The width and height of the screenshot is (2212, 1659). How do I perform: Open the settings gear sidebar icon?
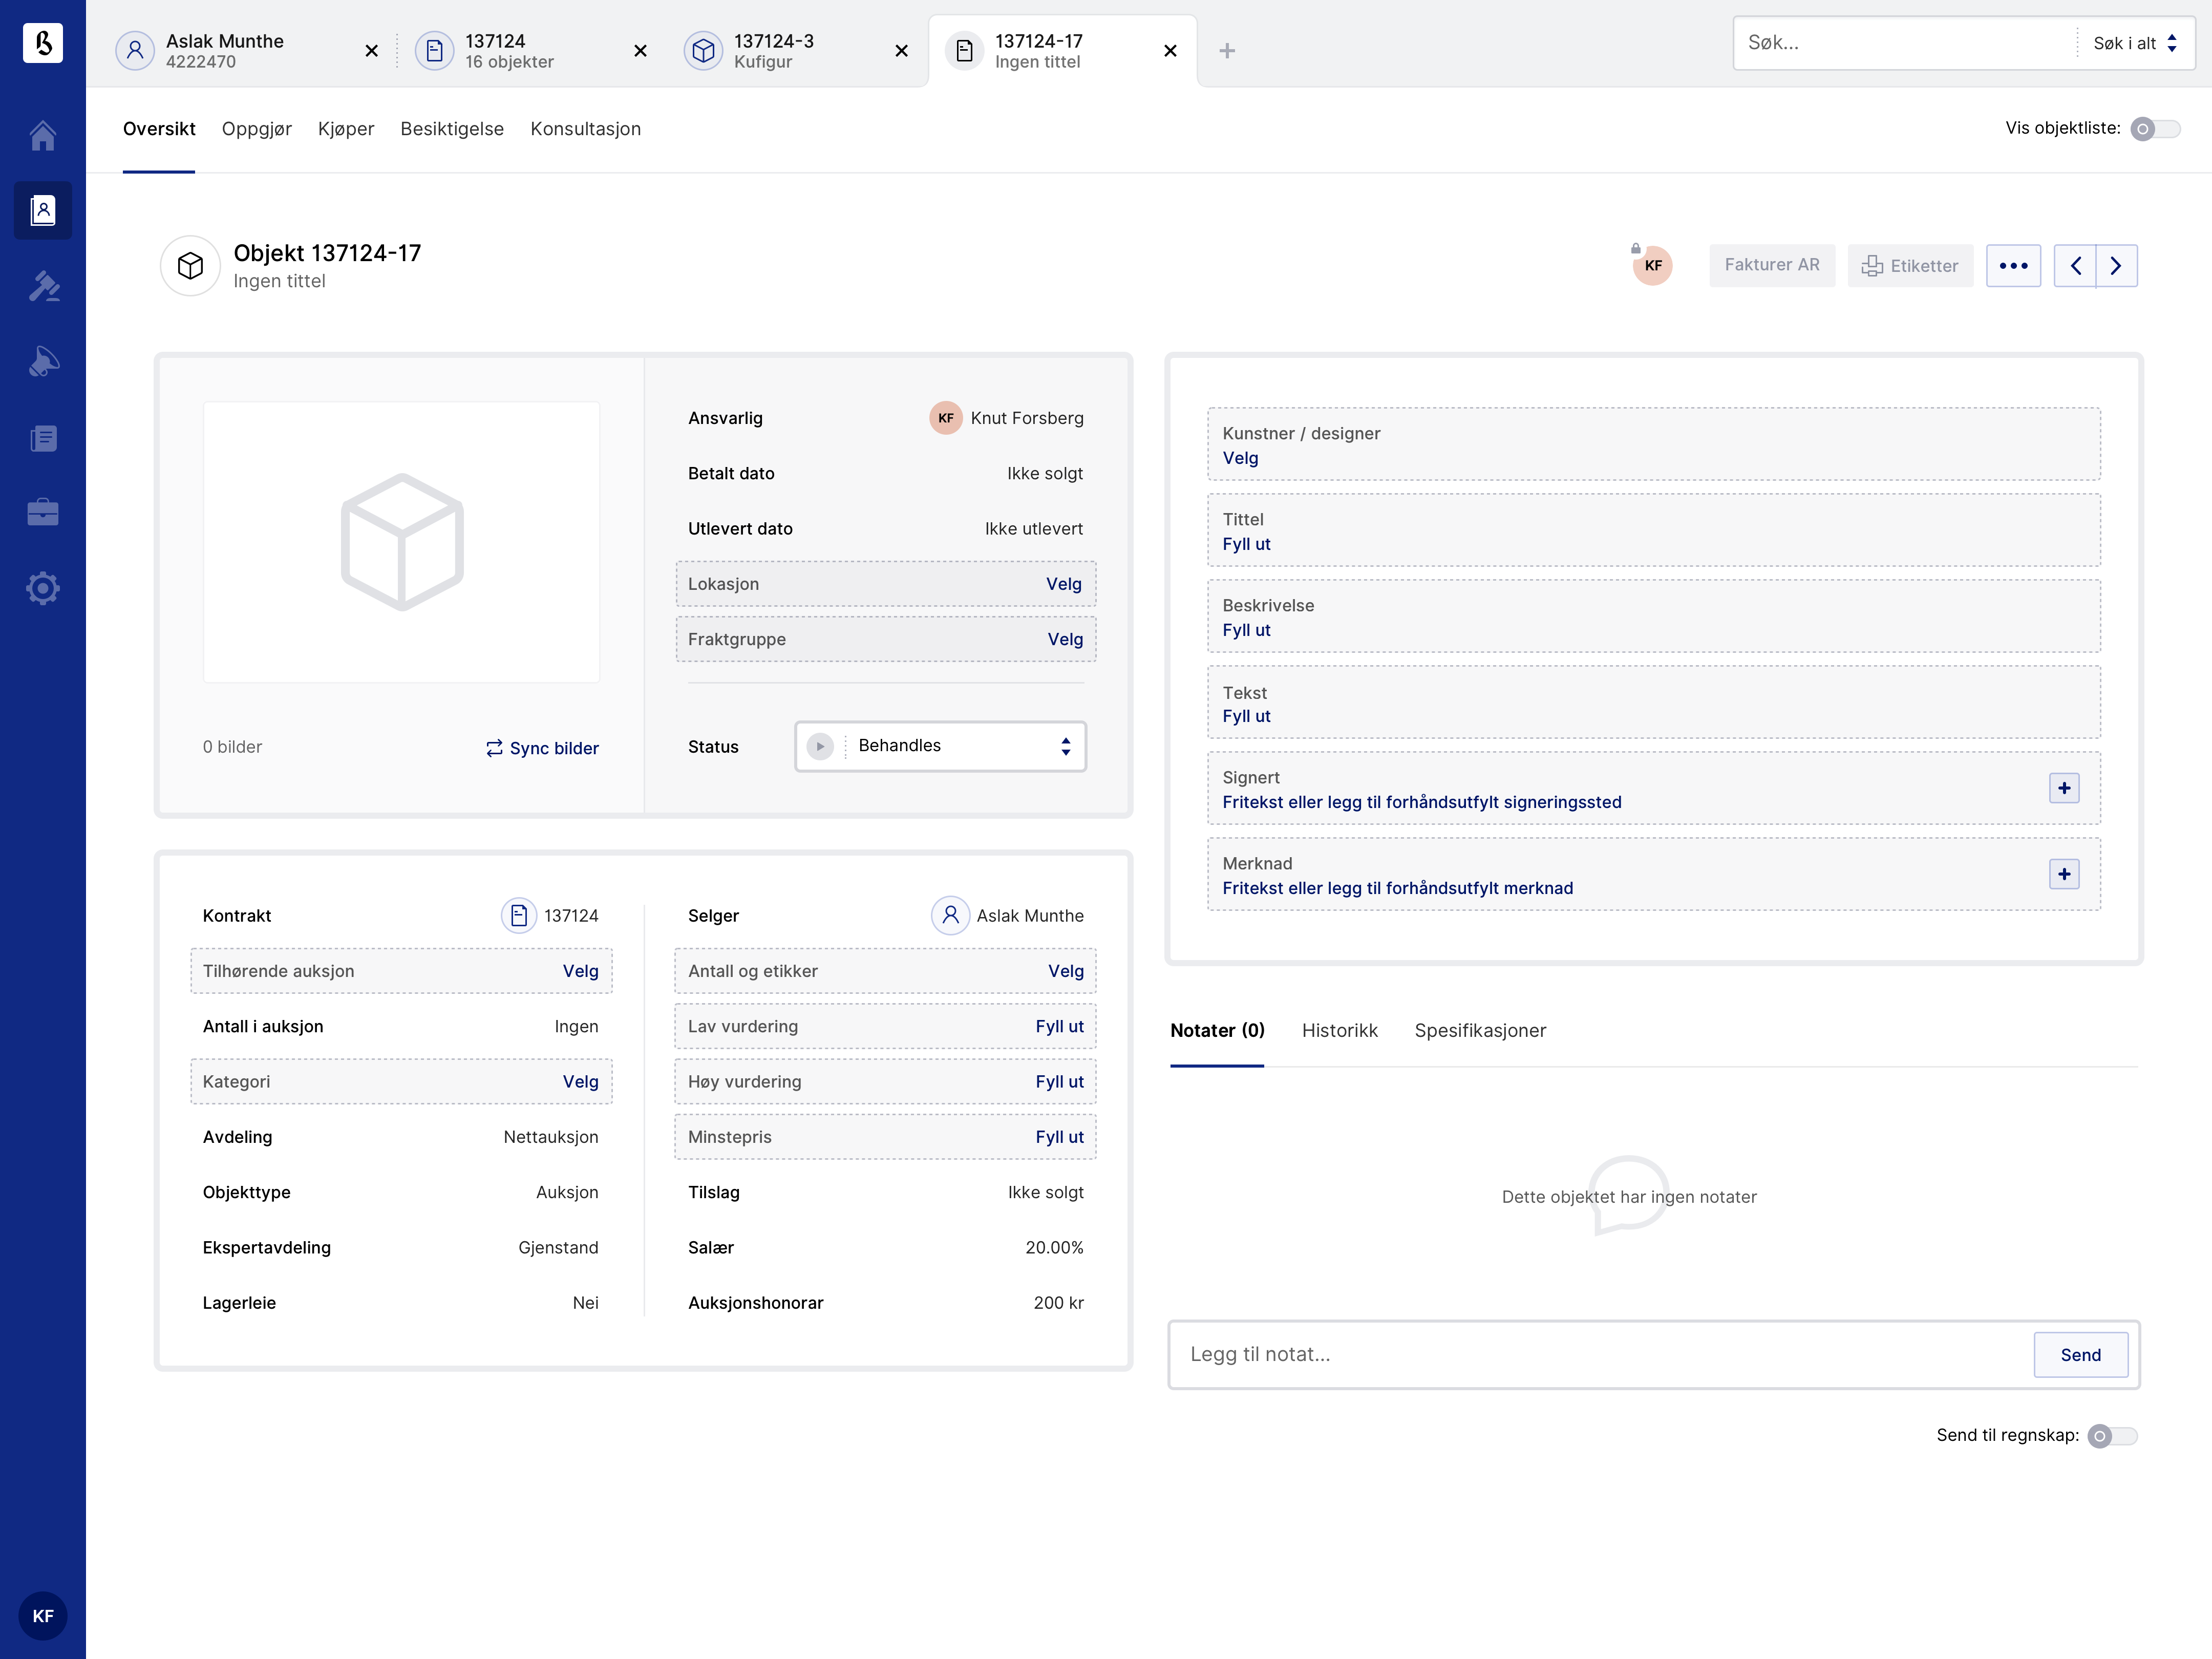(x=42, y=588)
